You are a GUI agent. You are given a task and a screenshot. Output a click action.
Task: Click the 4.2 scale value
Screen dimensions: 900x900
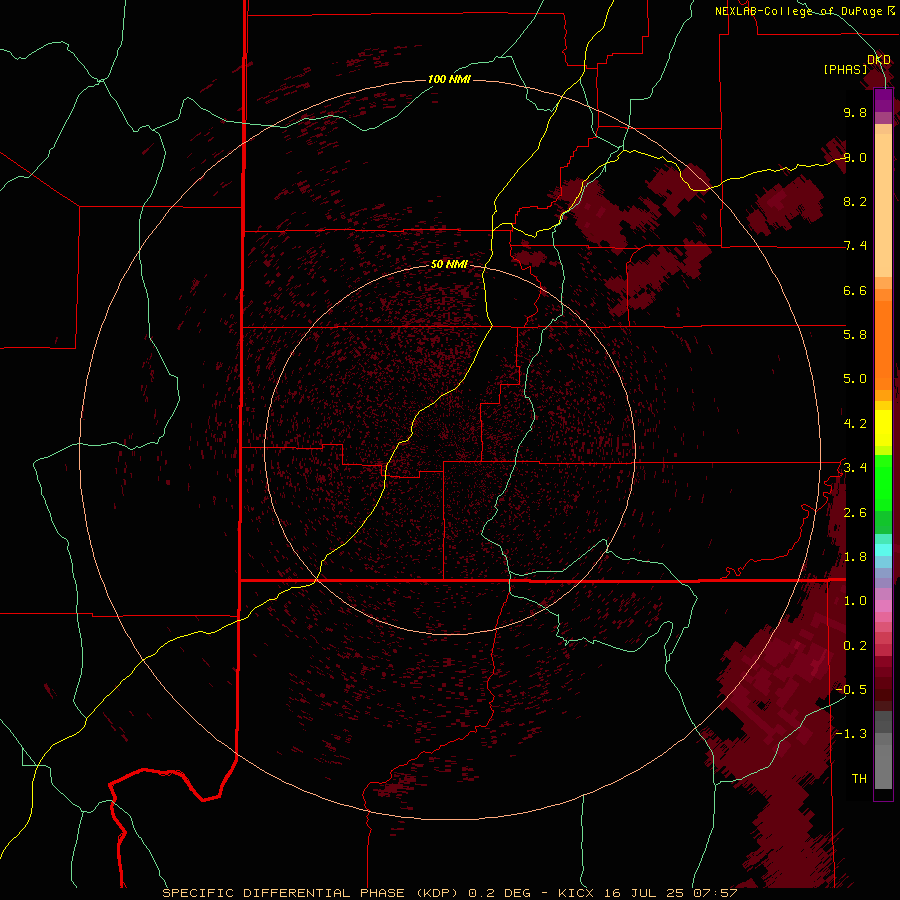[x=855, y=424]
